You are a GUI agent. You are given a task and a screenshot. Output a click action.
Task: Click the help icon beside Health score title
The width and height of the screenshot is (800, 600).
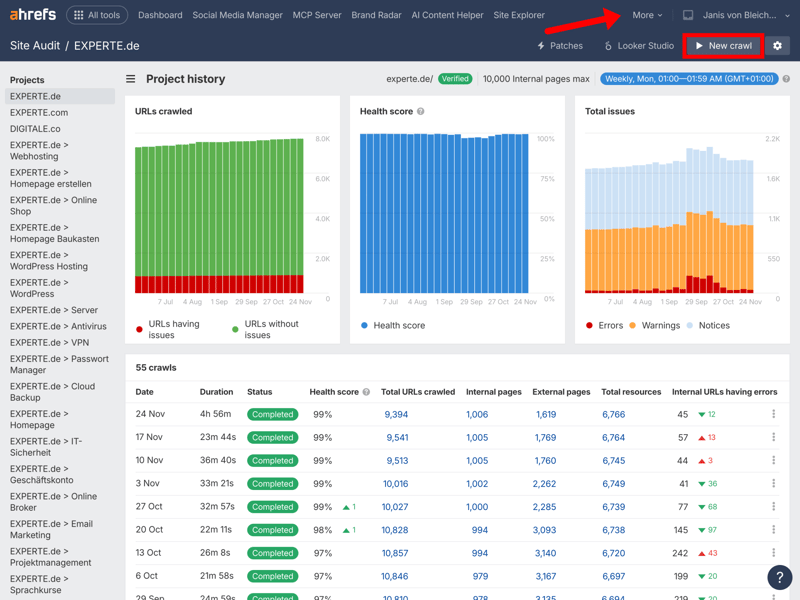tap(420, 112)
